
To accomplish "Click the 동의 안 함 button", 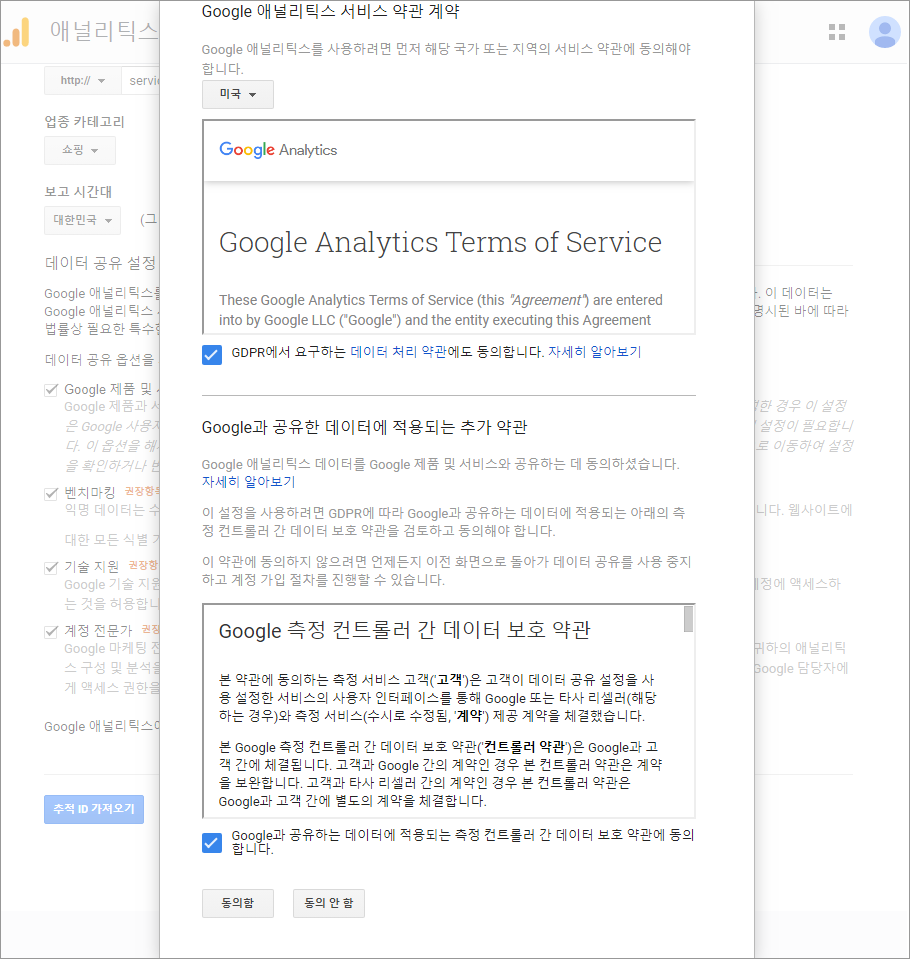I will [x=329, y=903].
